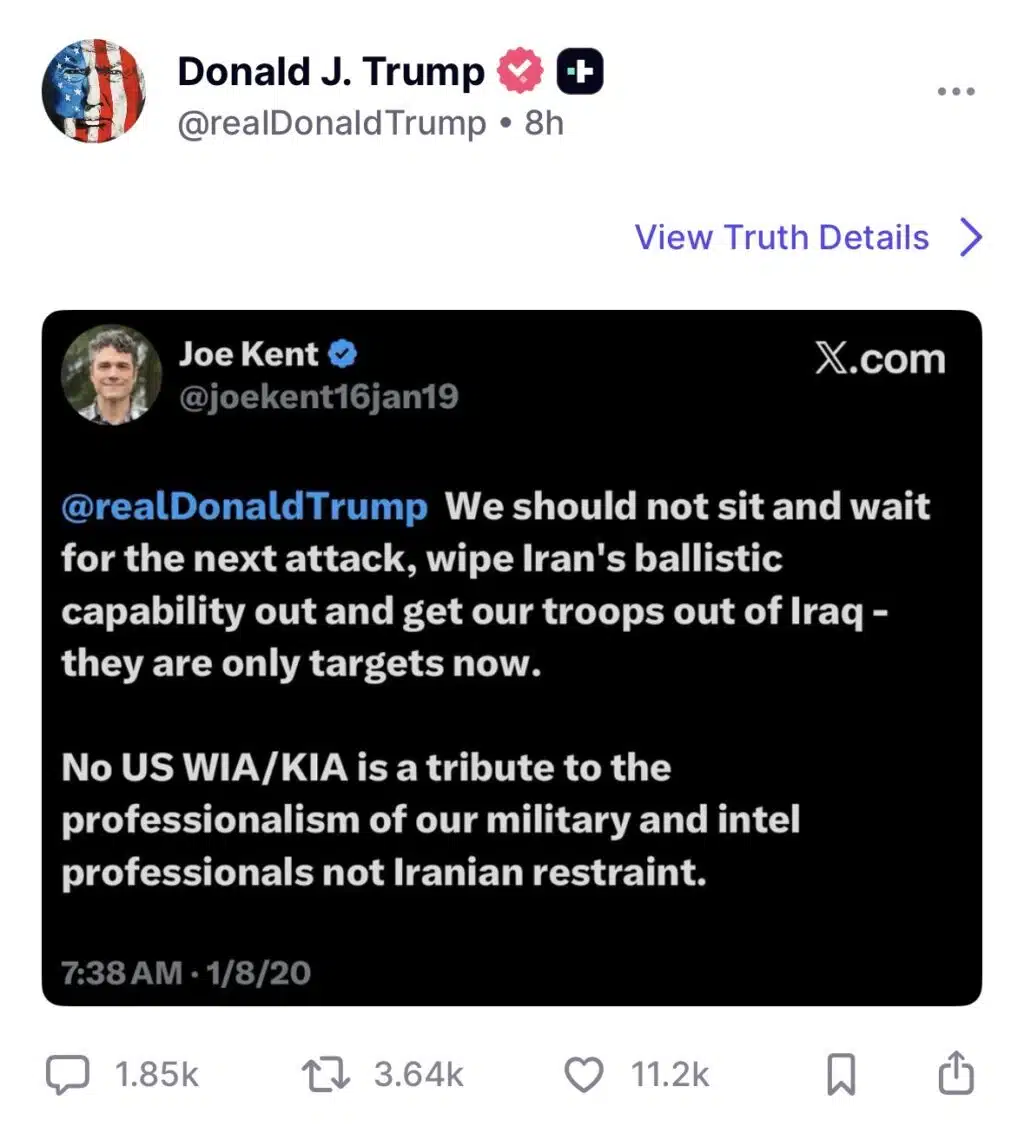This screenshot has width=1024, height=1133.
Task: Click the black plus badge beside the name
Action: click(x=580, y=72)
